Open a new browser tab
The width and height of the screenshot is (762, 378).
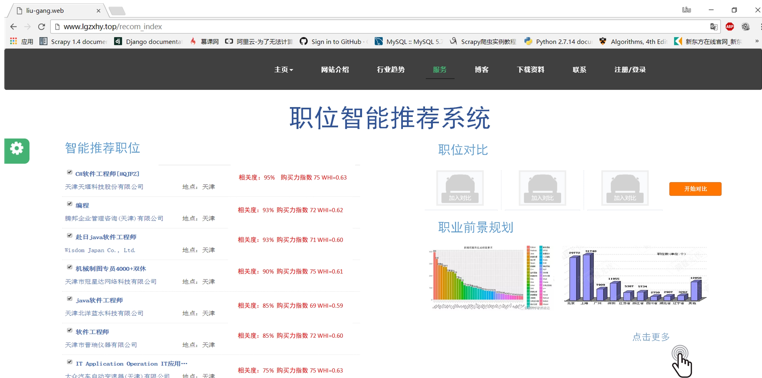point(117,11)
